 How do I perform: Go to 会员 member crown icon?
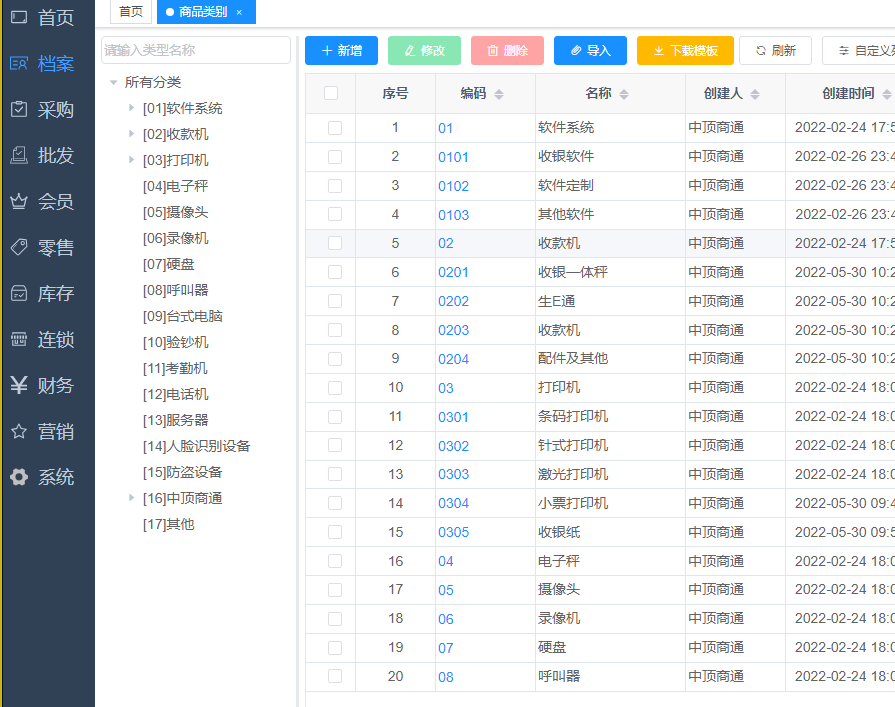19,202
